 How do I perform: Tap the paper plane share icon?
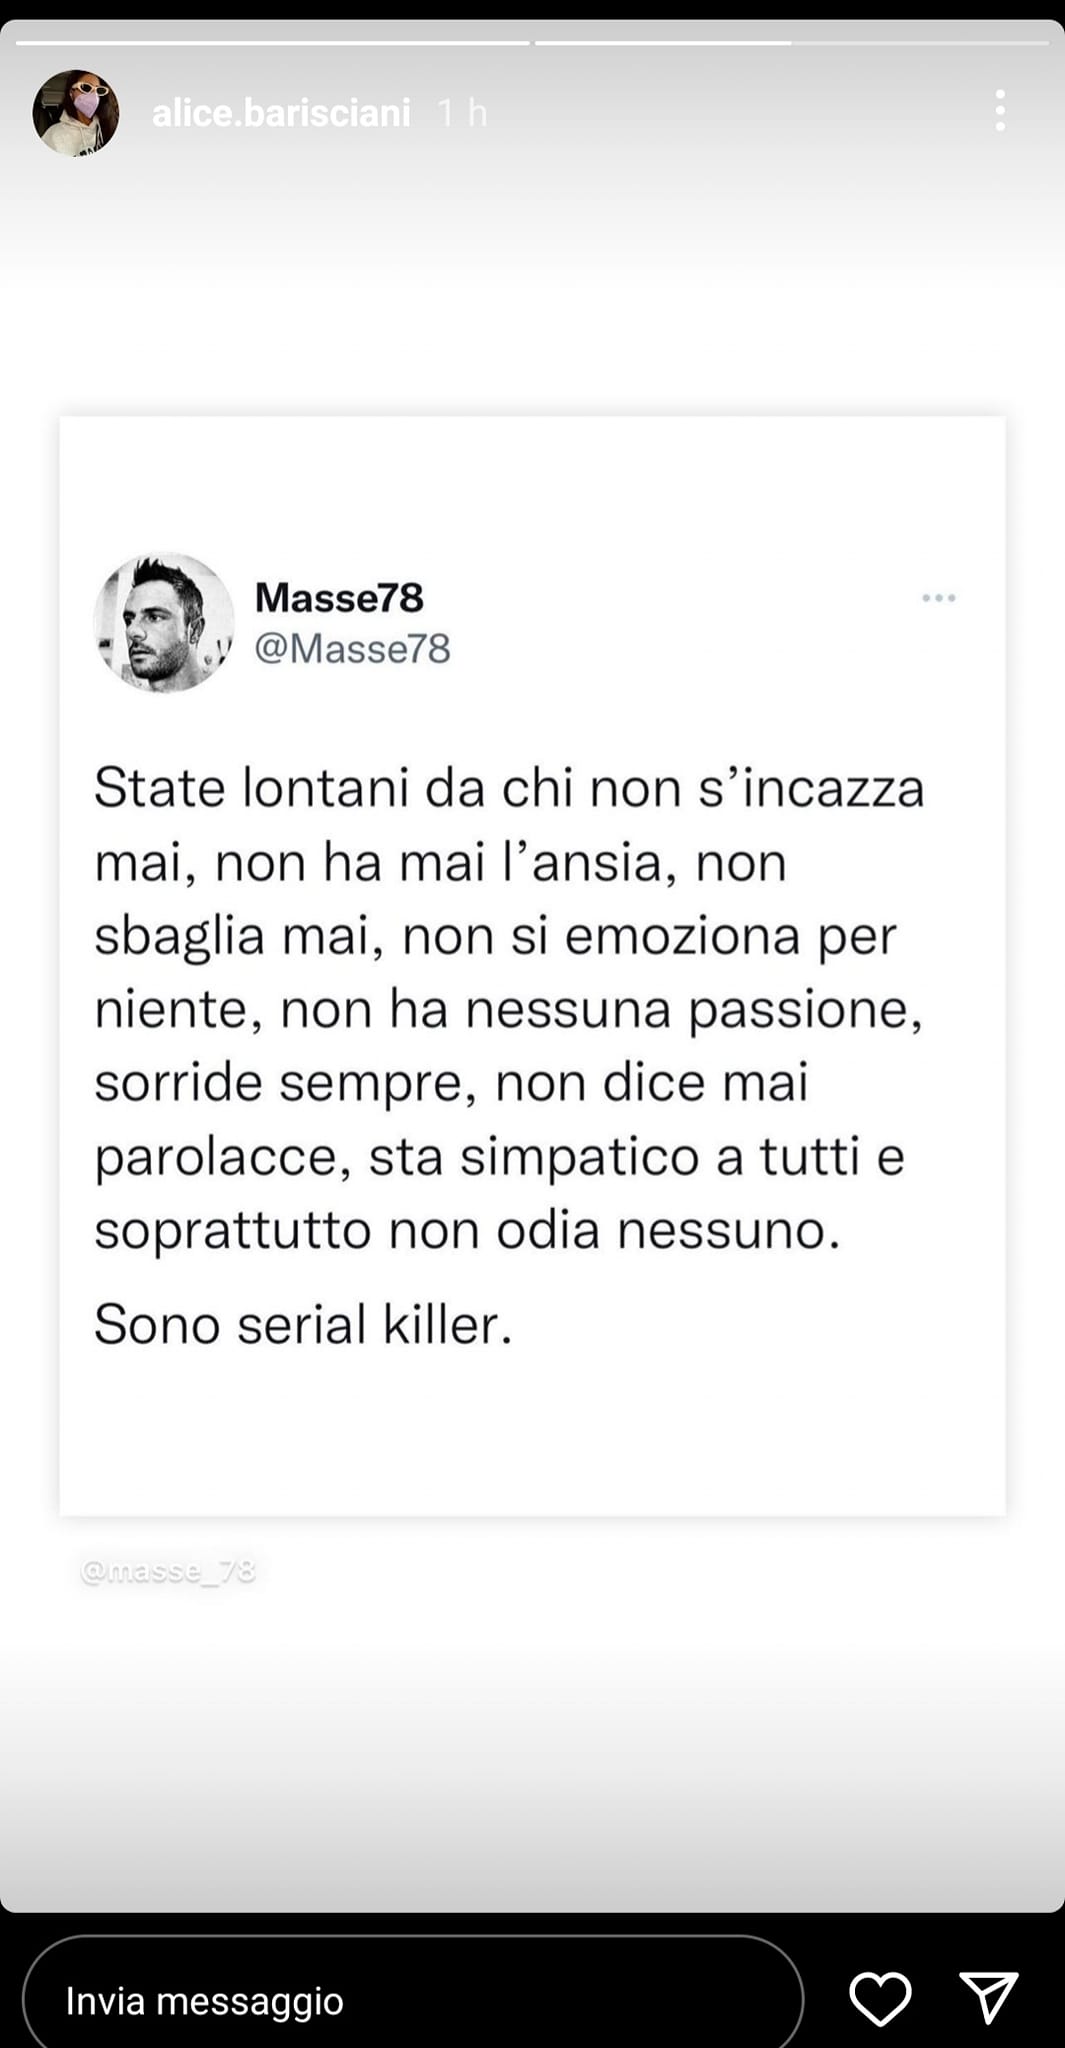coord(988,1998)
